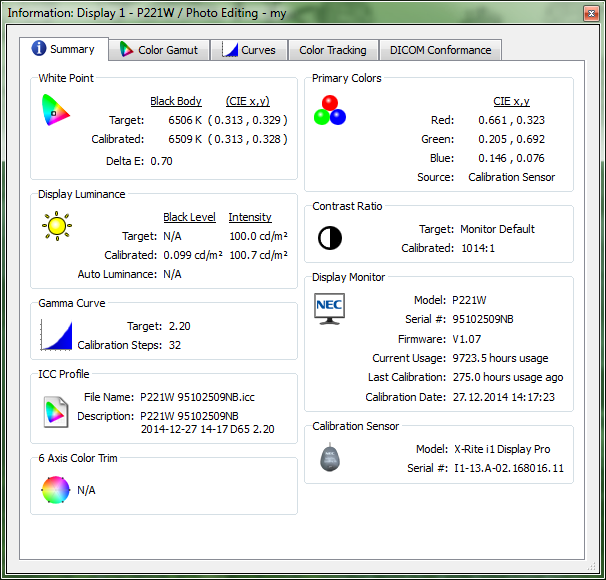Click the Gamma target value 2.20
This screenshot has width=606, height=580.
pos(179,326)
